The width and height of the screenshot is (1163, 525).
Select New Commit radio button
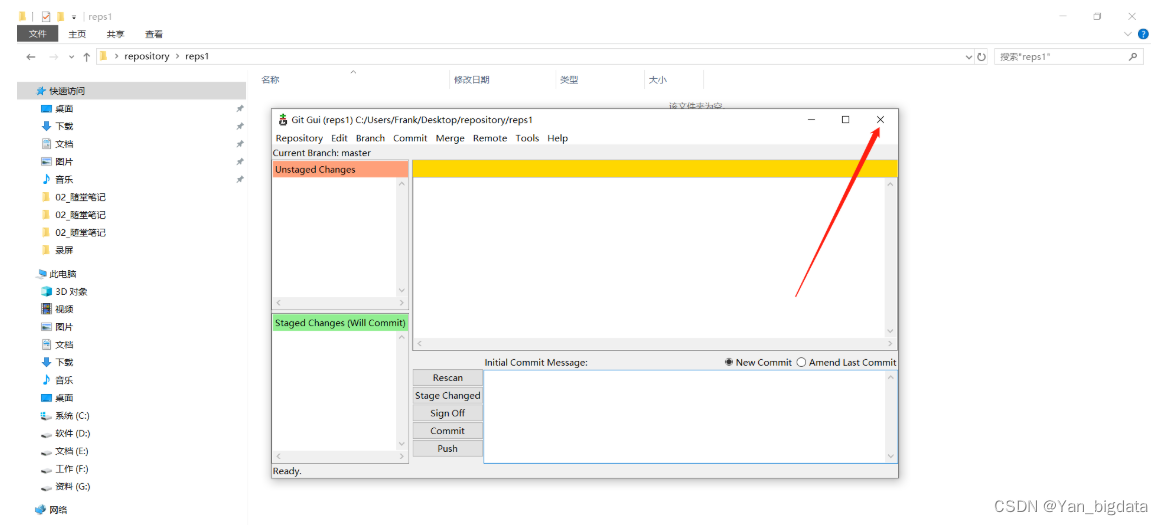click(729, 363)
